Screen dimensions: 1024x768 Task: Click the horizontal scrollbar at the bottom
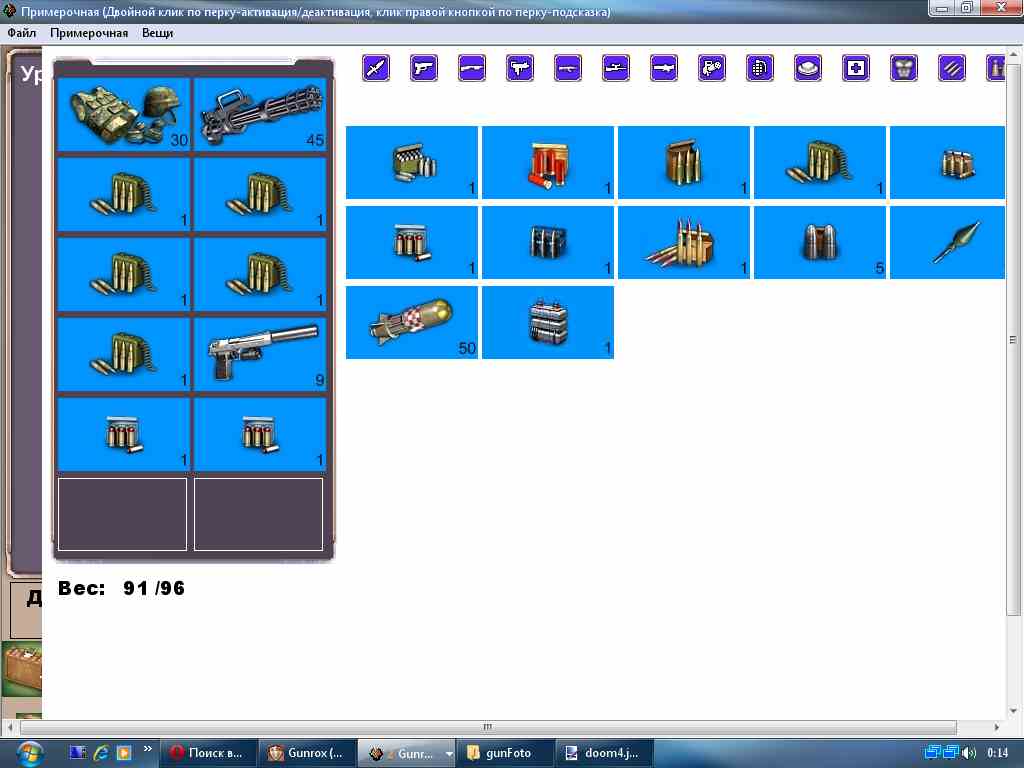coord(487,727)
